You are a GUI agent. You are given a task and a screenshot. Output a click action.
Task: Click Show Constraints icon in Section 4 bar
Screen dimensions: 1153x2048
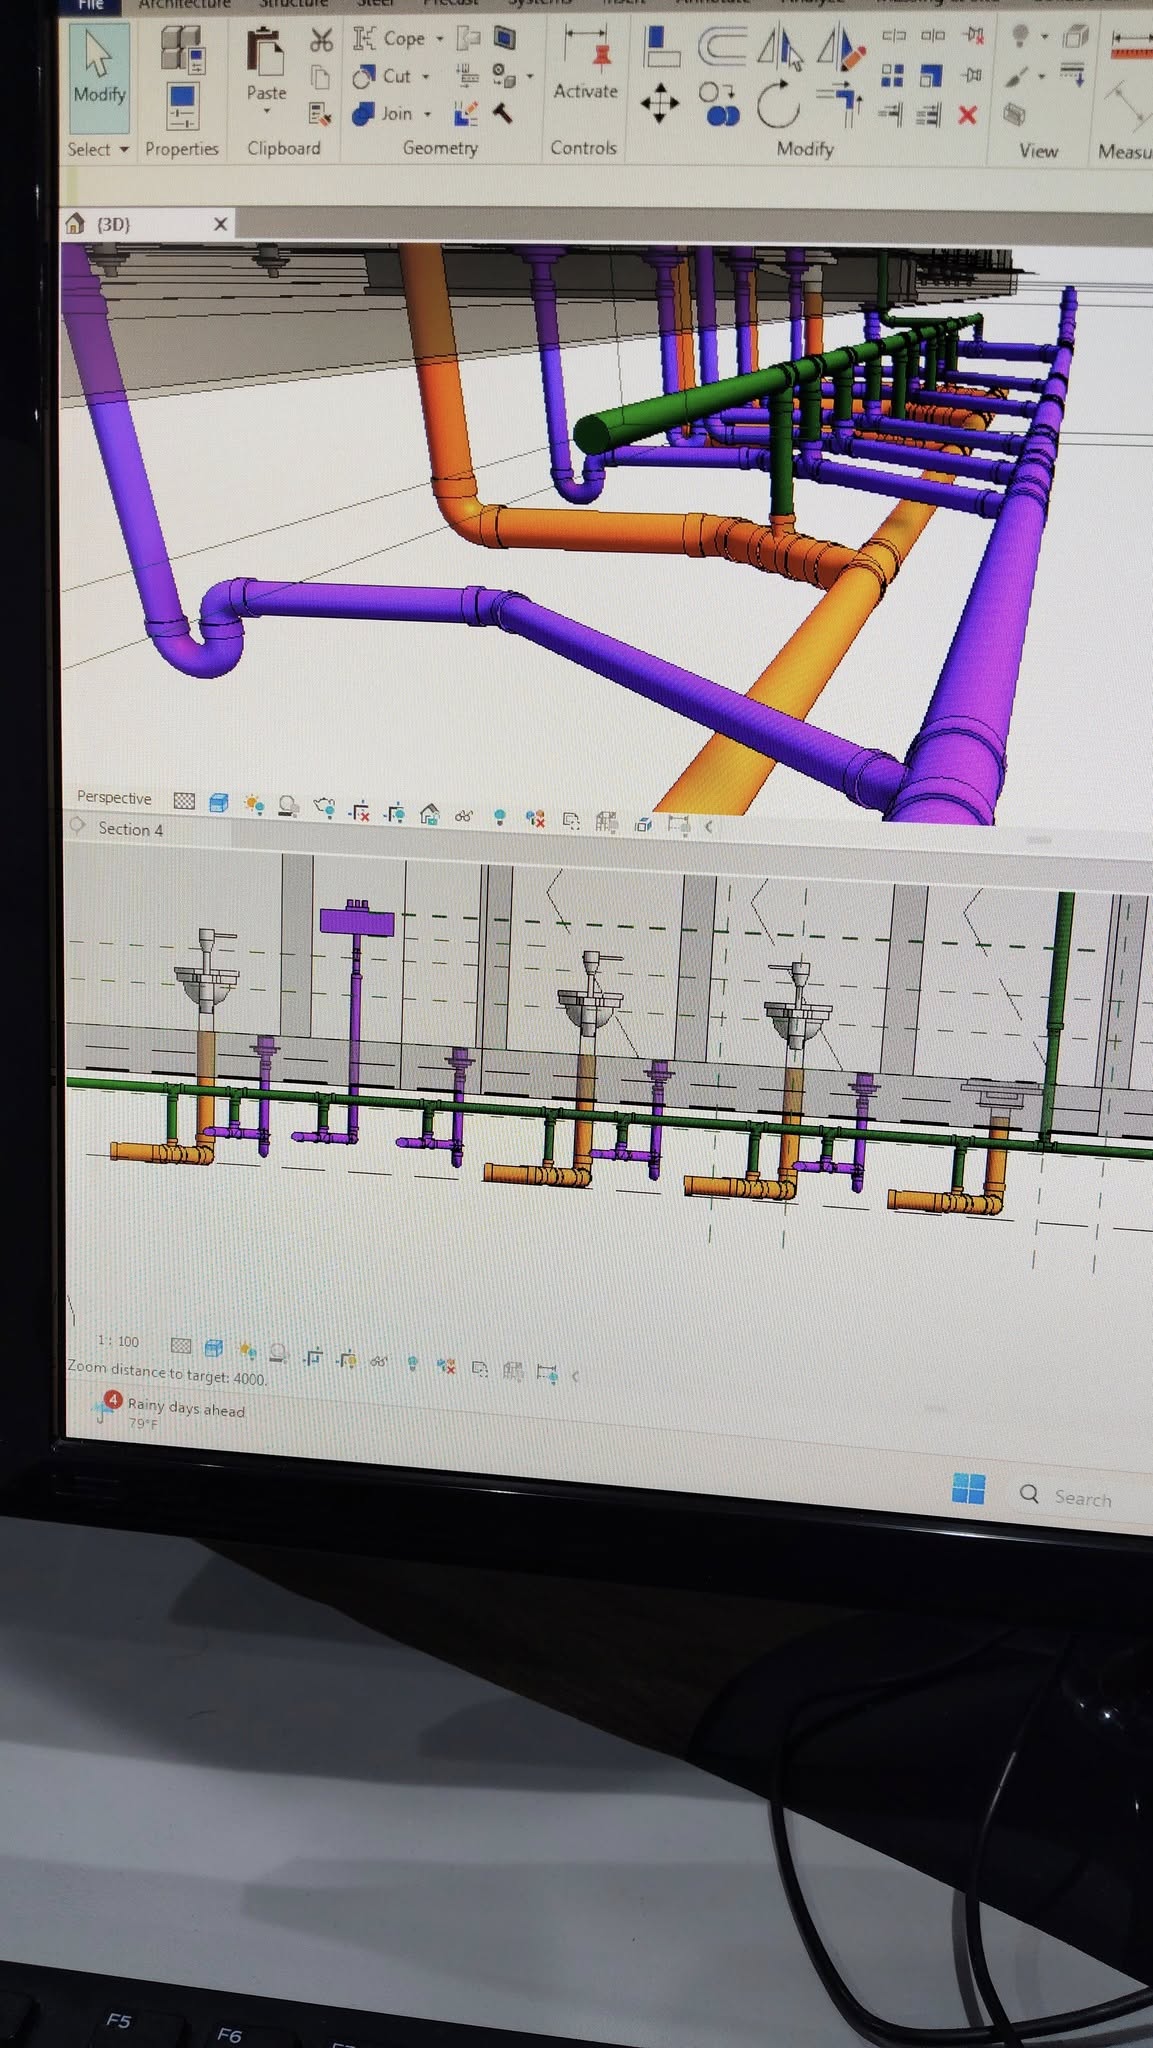tap(546, 1374)
